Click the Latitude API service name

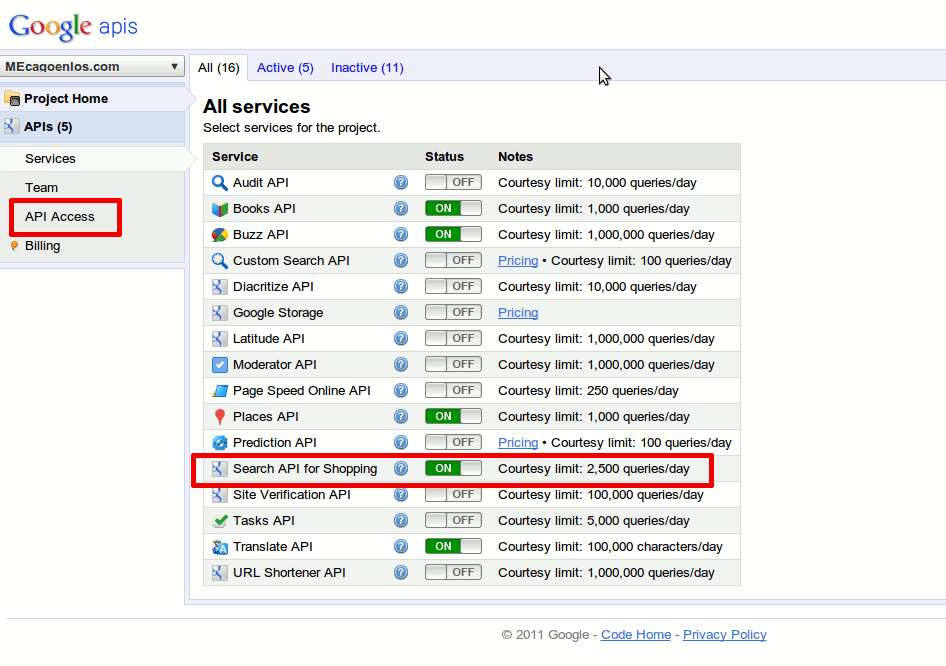(x=268, y=338)
